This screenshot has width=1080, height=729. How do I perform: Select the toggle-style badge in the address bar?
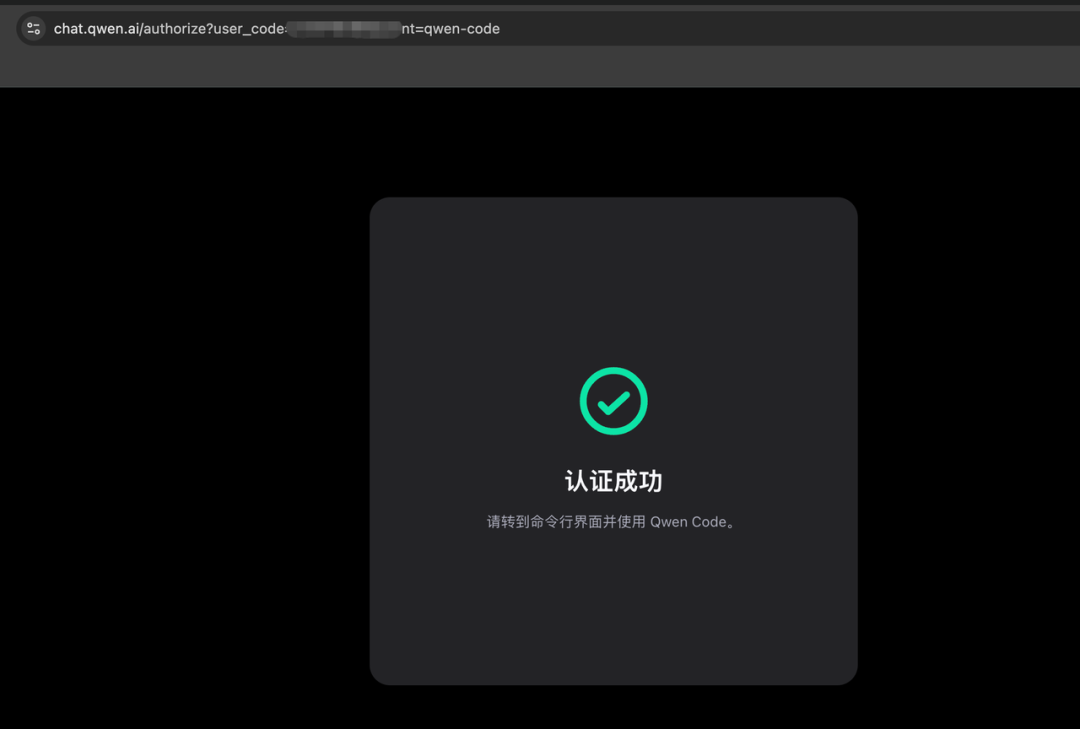pyautogui.click(x=33, y=28)
